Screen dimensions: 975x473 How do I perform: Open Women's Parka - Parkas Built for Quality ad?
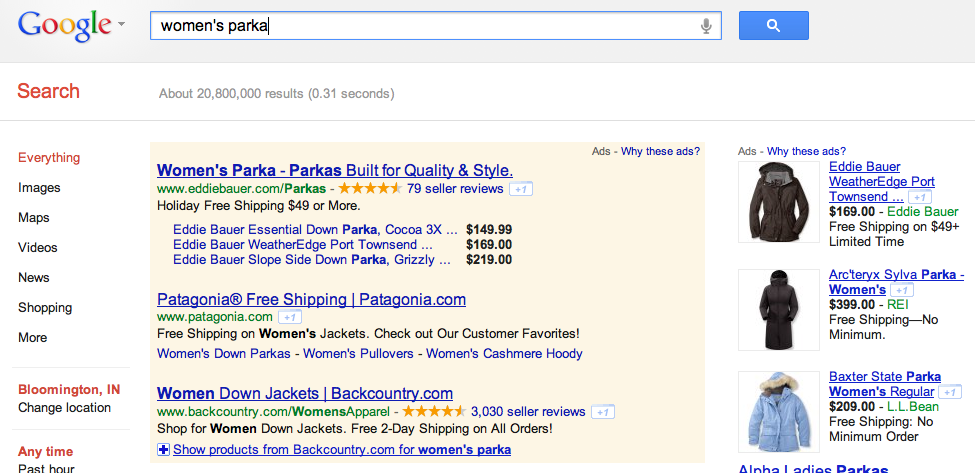point(335,170)
